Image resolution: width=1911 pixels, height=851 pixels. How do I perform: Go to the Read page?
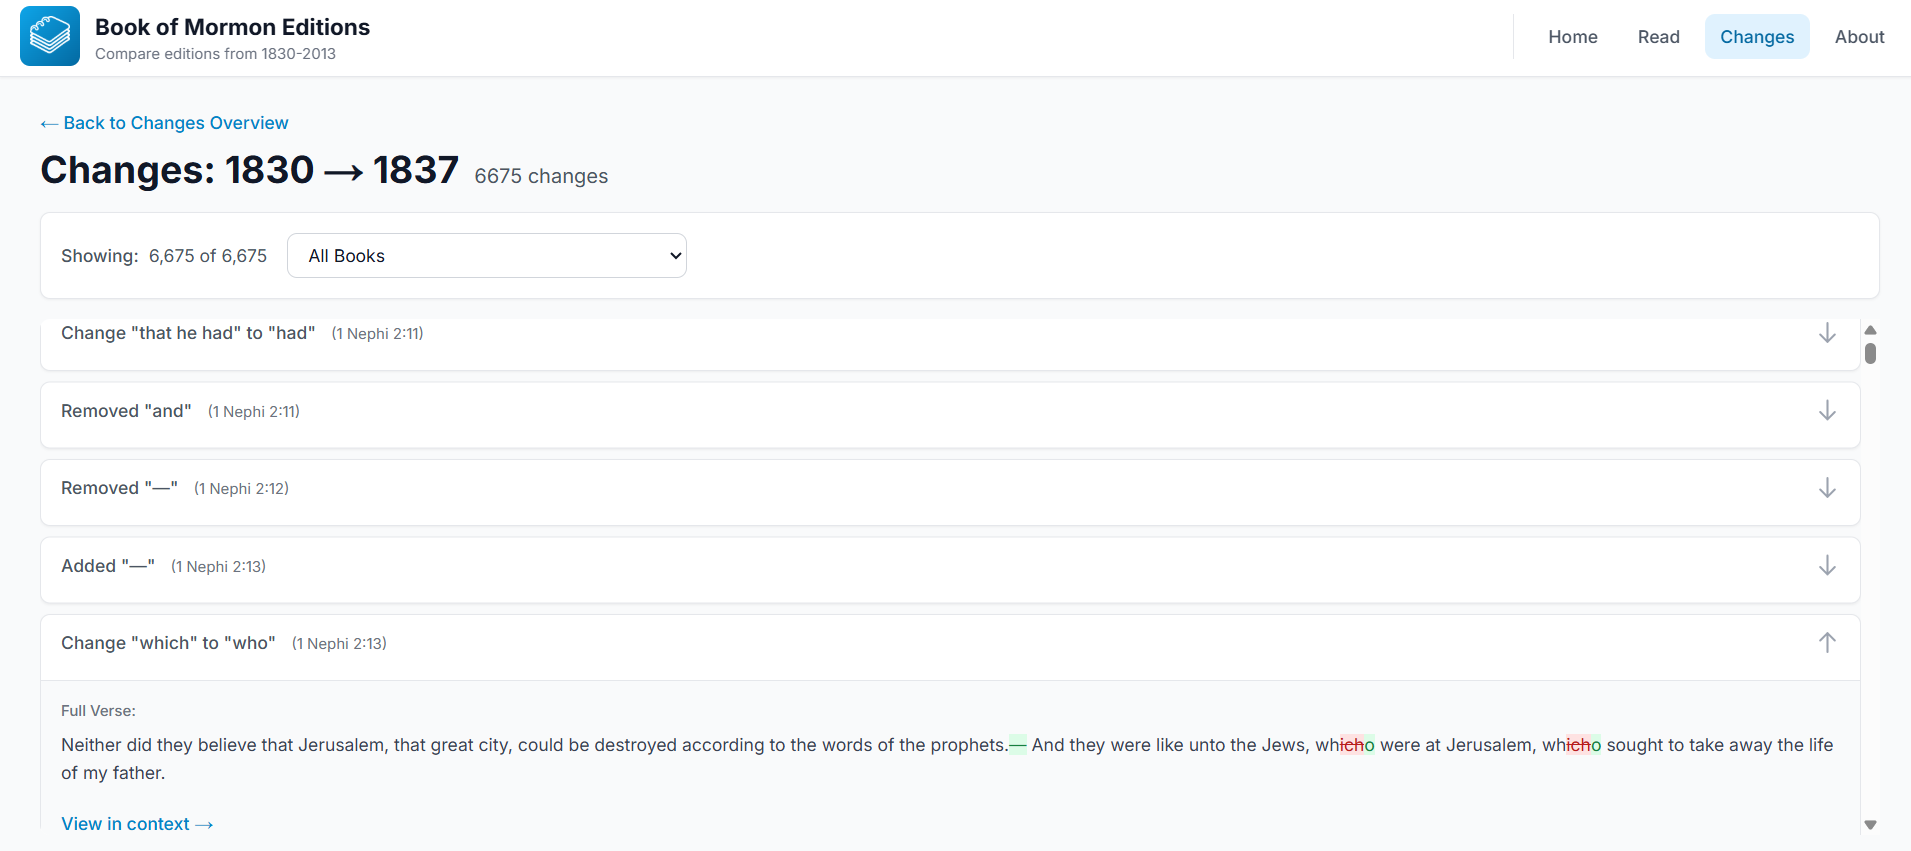point(1658,37)
